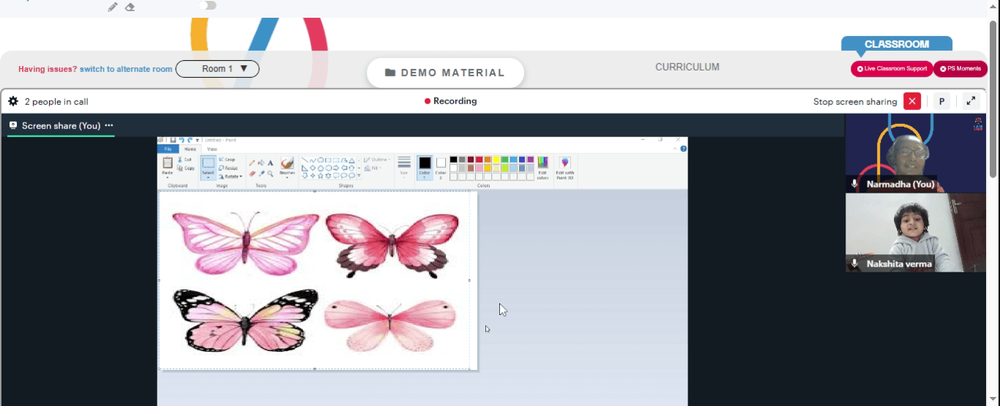Open Screen share more options ellipsis

coord(109,126)
